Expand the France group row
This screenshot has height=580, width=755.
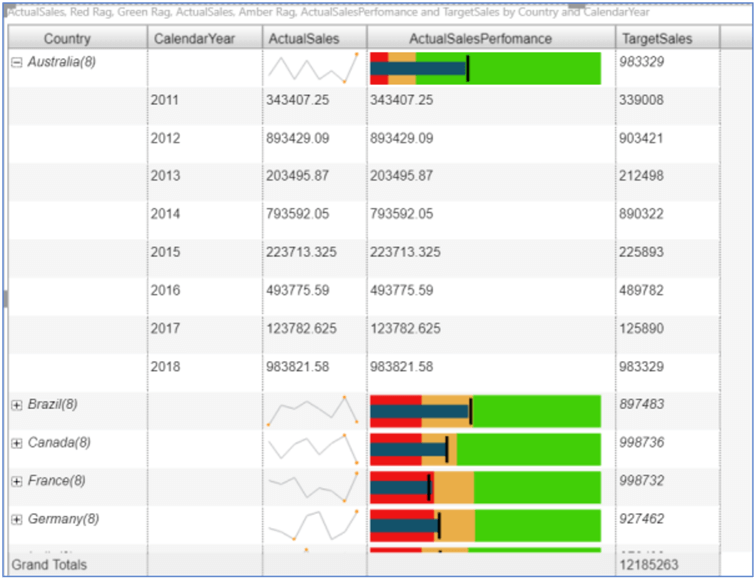[16, 481]
